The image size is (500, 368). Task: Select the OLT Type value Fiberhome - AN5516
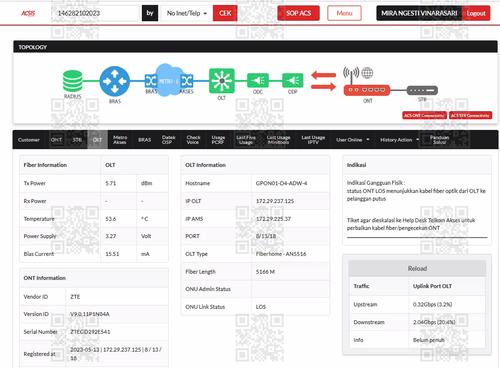coord(281,254)
